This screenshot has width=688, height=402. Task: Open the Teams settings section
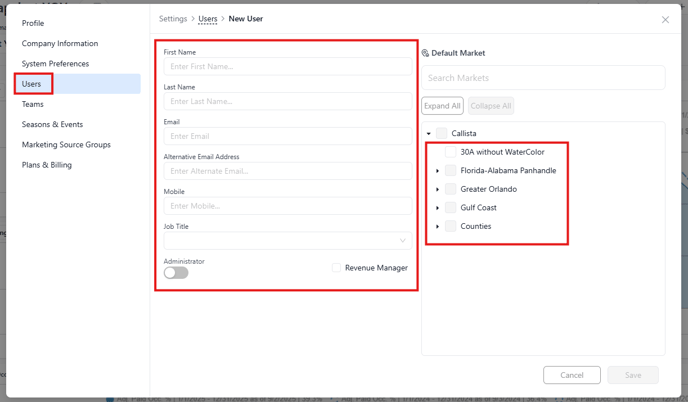coord(33,104)
